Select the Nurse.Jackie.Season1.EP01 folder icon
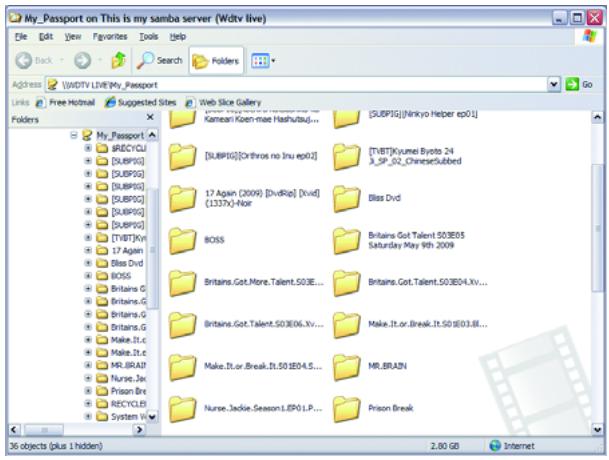Screen dimensions: 609x460 tap(183, 408)
